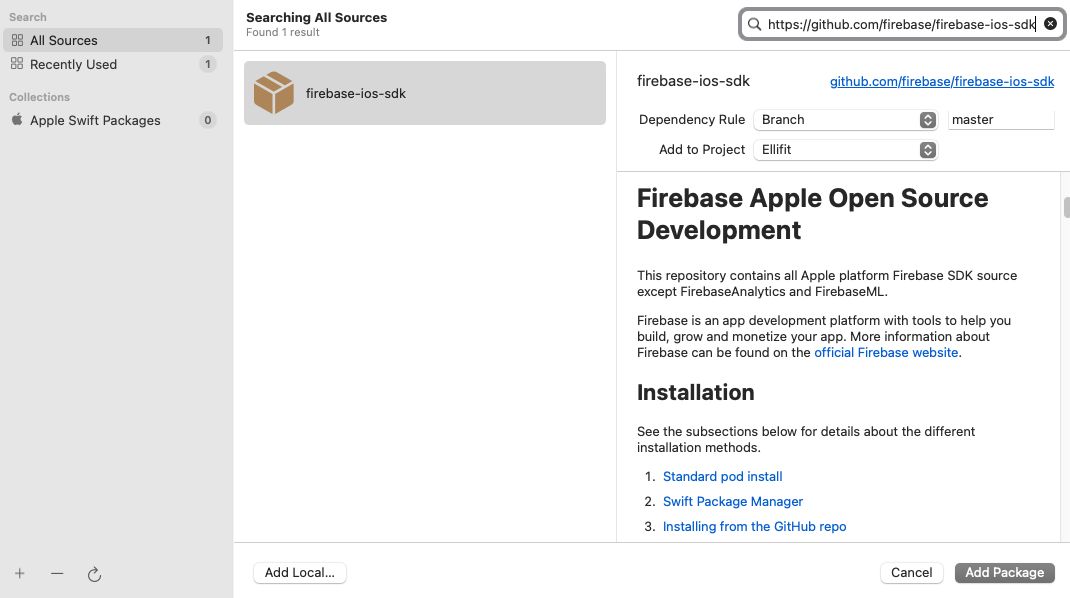The image size is (1070, 598).
Task: Refresh the package collections list
Action: click(94, 574)
